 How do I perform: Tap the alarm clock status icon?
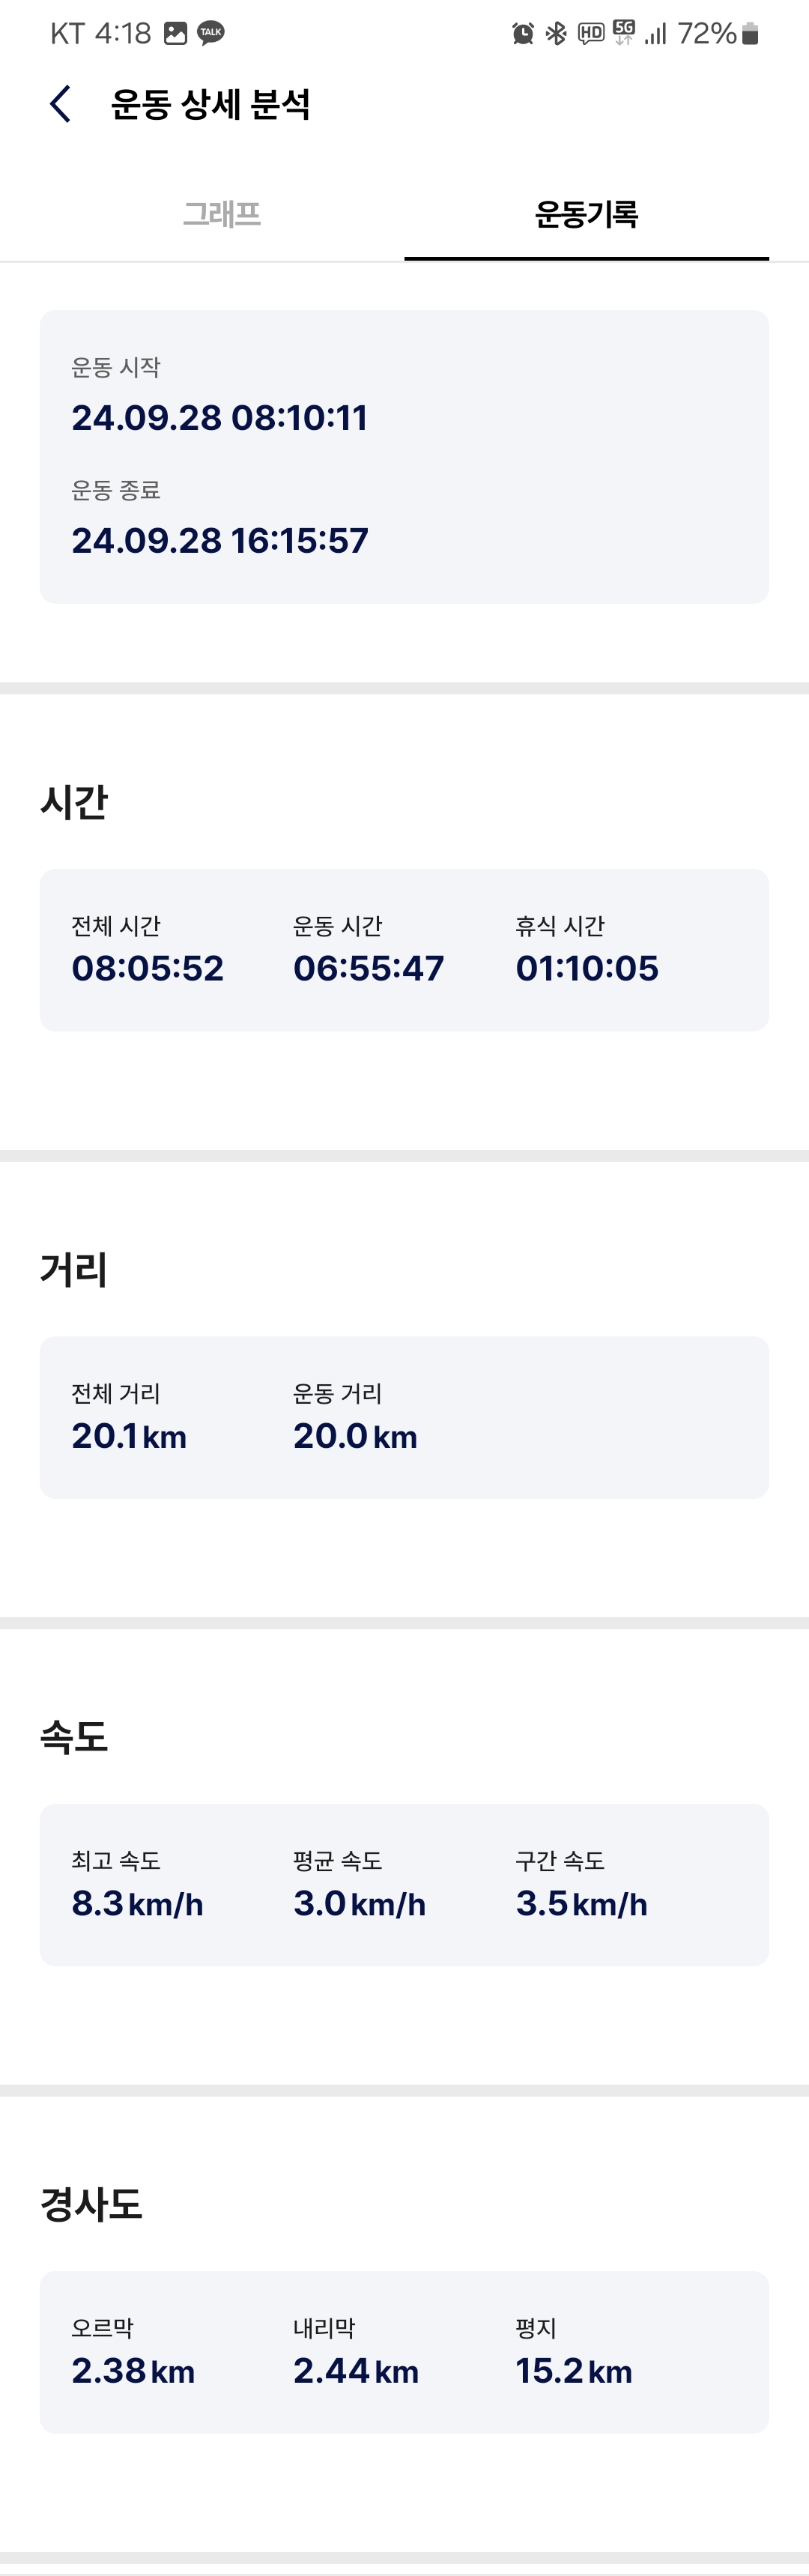point(523,34)
